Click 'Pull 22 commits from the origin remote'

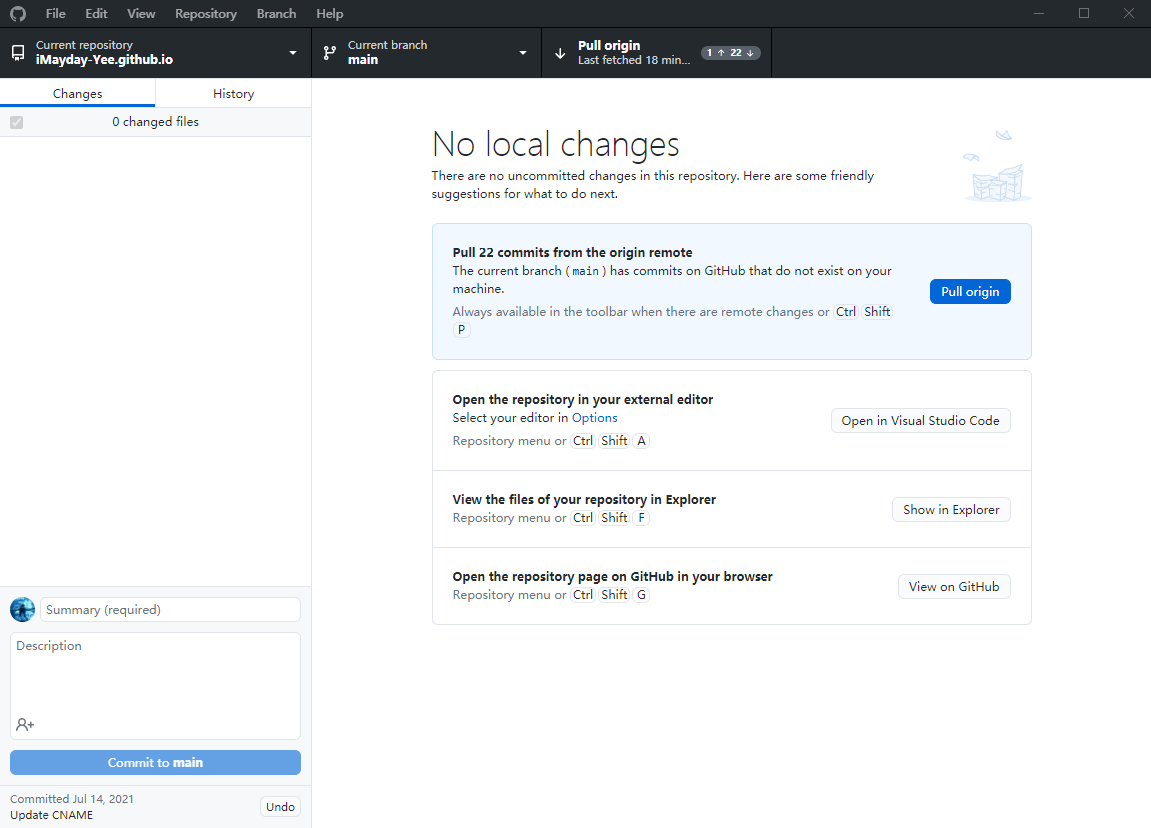[x=573, y=253]
